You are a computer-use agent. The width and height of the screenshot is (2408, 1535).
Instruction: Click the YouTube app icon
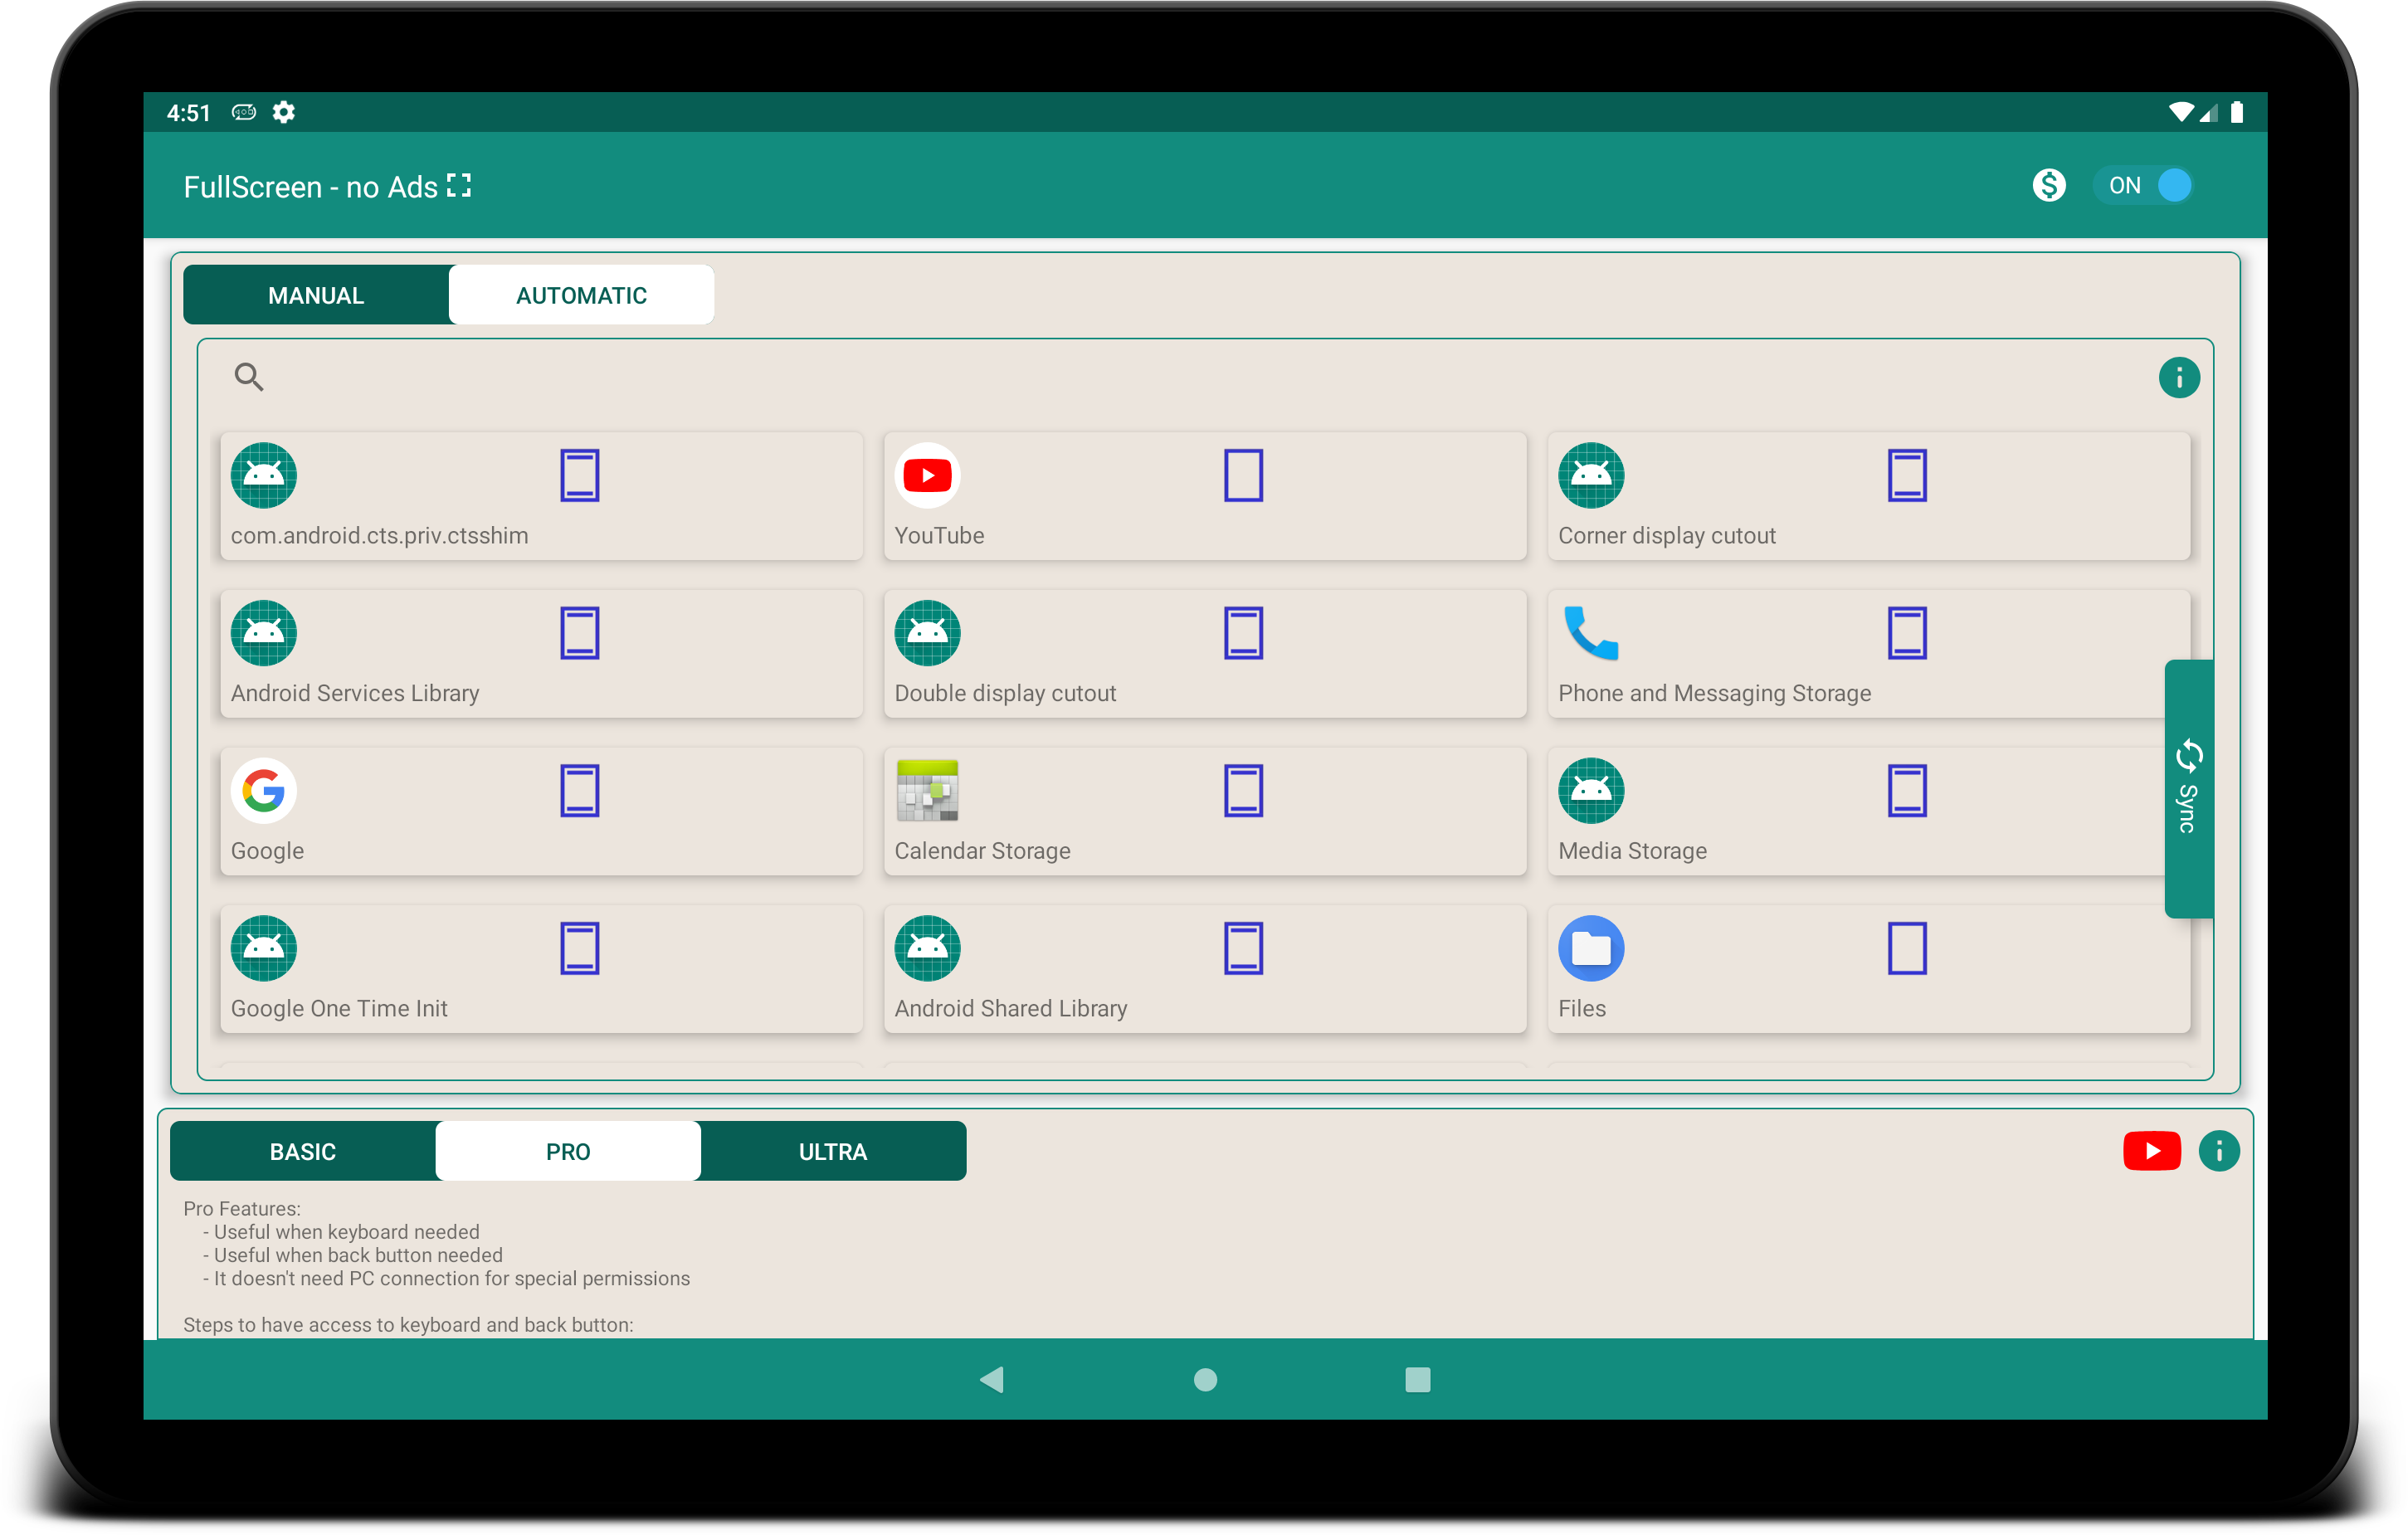coord(927,475)
